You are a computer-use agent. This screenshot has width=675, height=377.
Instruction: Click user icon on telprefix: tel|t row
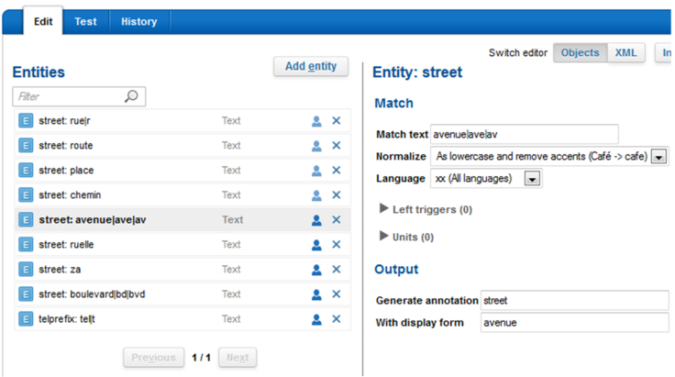(316, 319)
